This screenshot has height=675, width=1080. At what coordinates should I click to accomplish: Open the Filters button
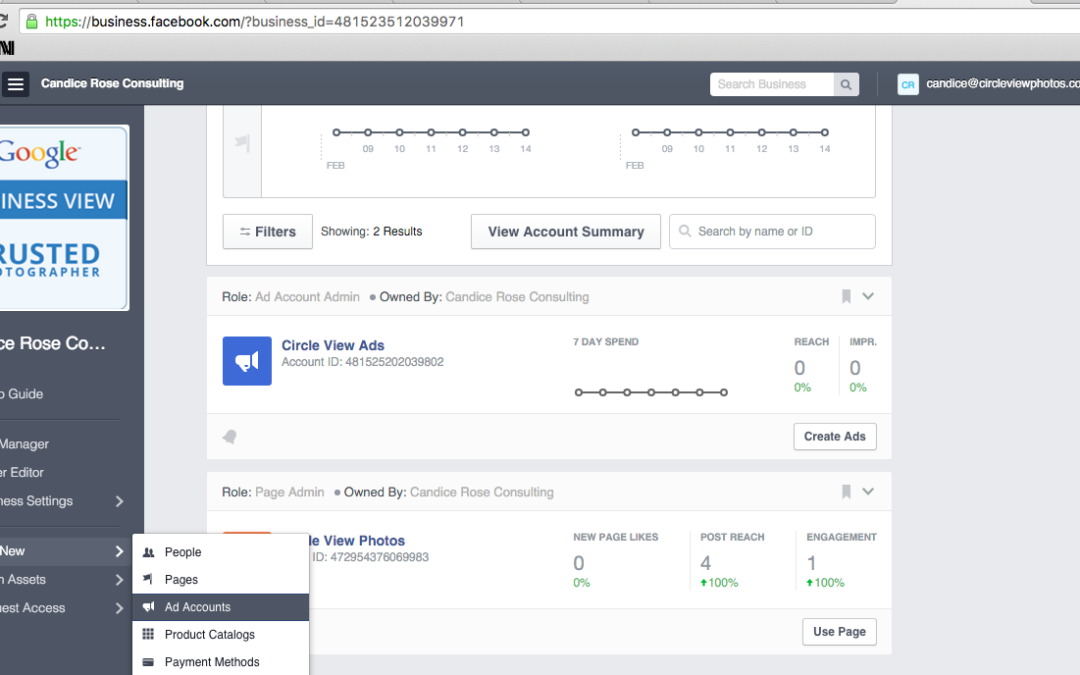[267, 231]
